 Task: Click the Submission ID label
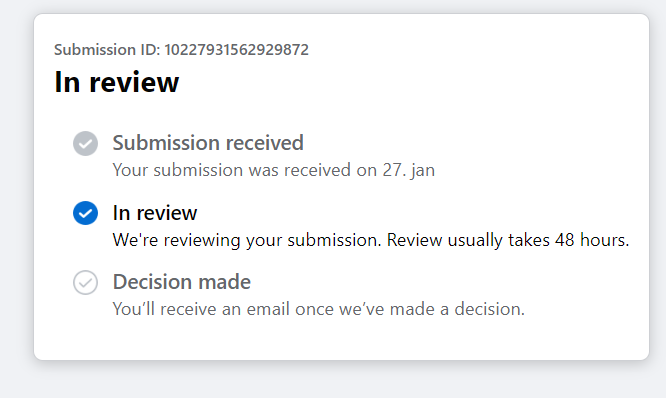click(x=107, y=50)
